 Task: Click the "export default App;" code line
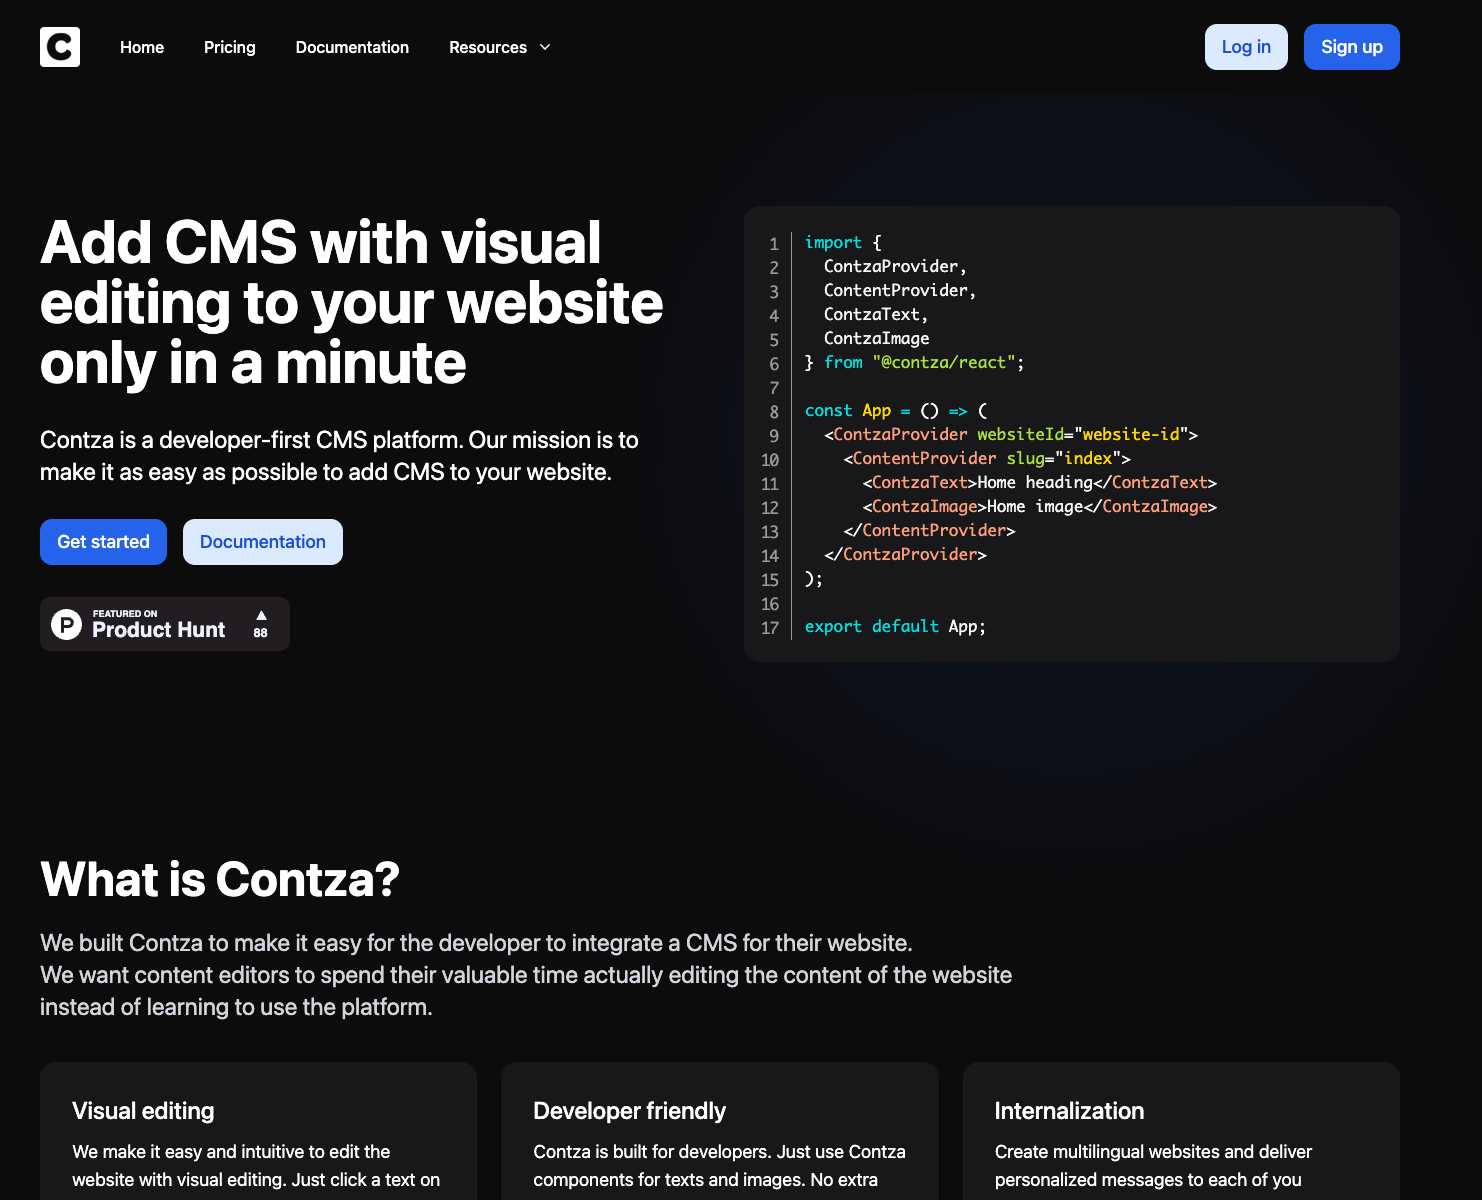[895, 627]
